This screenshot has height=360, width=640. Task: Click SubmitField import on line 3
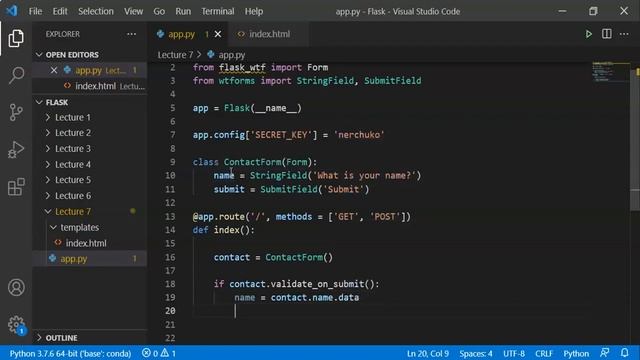(x=392, y=81)
